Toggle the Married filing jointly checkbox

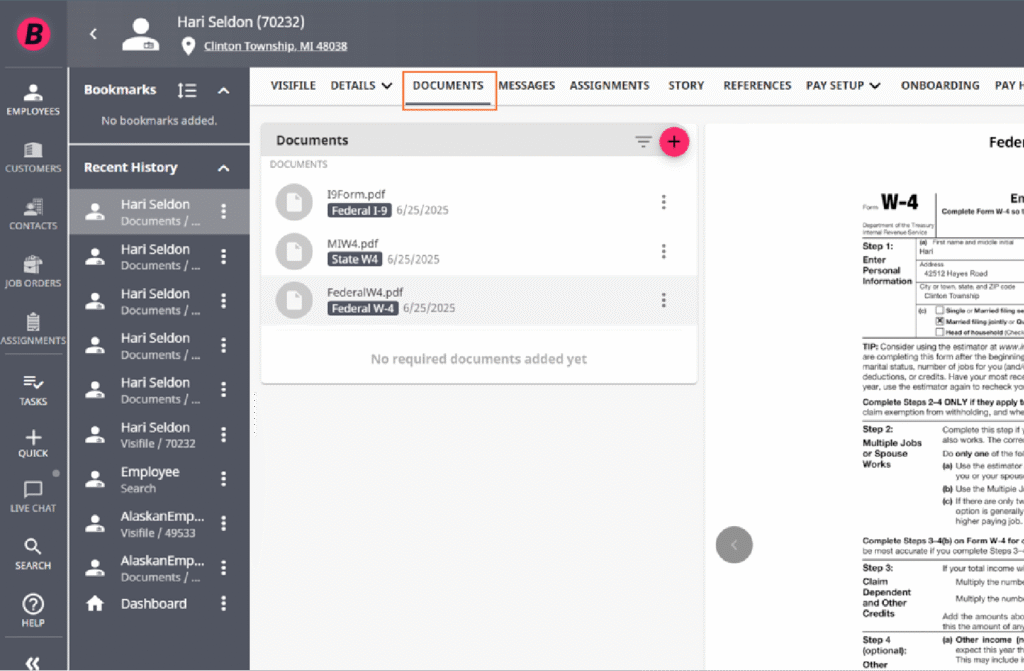[x=939, y=322]
